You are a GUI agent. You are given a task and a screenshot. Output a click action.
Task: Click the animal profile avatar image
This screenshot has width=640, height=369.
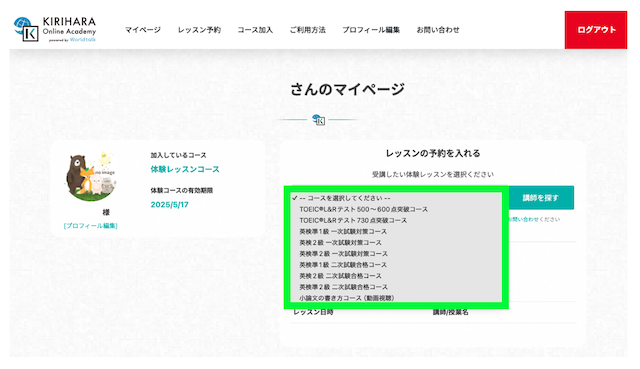tap(91, 176)
